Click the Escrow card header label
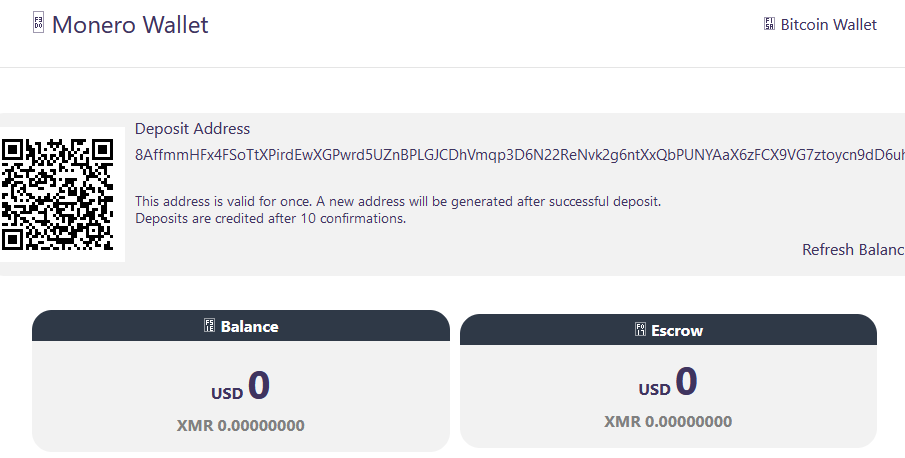905x458 pixels. [x=677, y=330]
